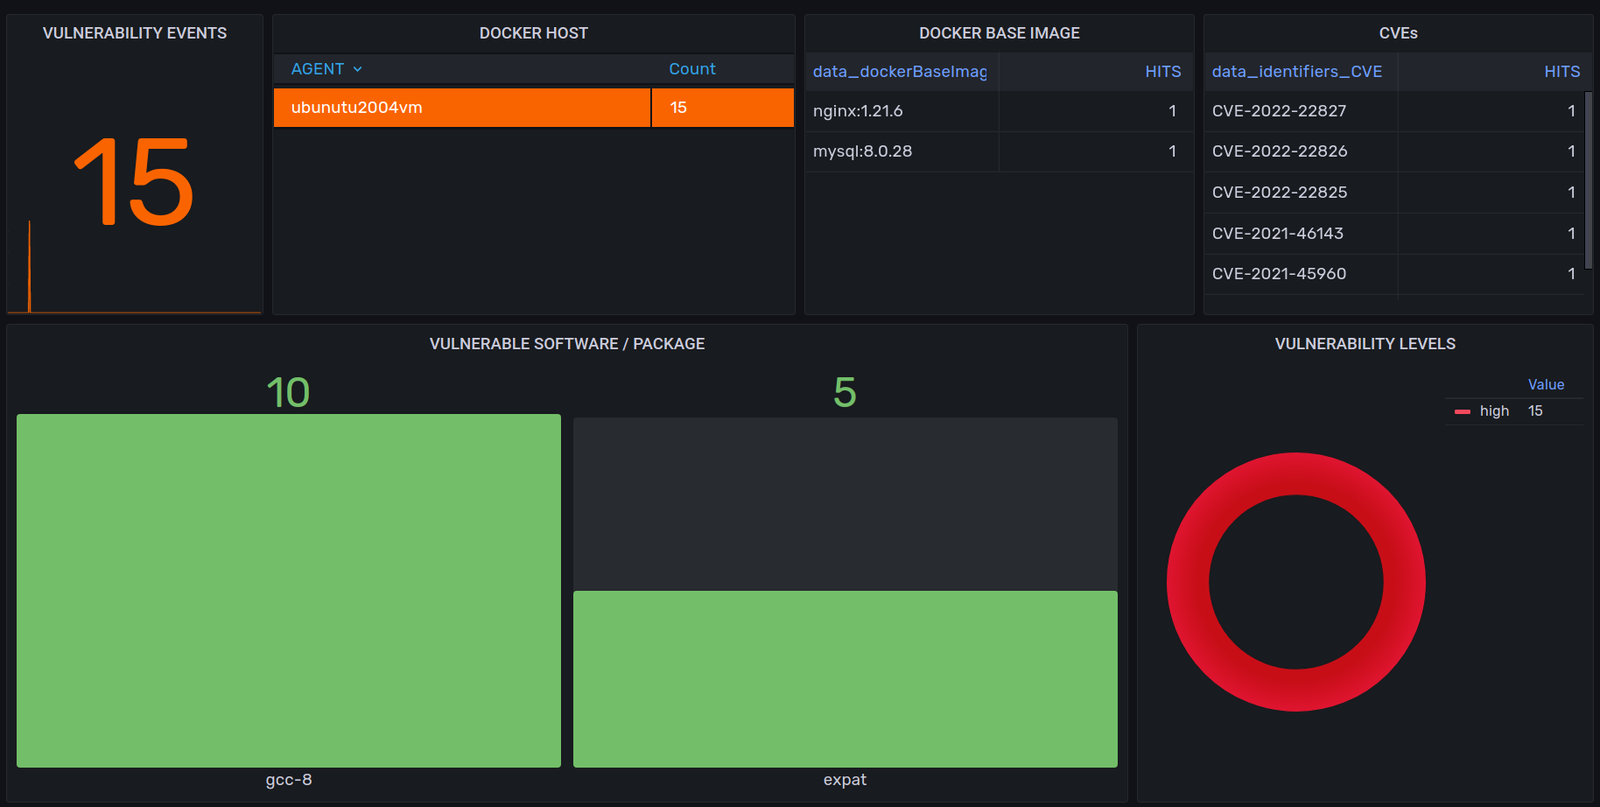Click the gcc-8 green bar
The image size is (1600, 807).
tap(288, 590)
